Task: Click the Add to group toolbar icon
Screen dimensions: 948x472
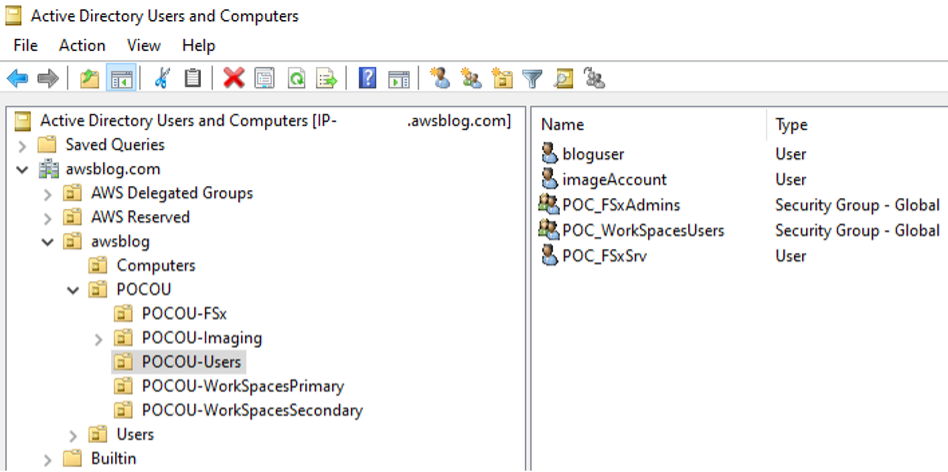Action: 595,79
